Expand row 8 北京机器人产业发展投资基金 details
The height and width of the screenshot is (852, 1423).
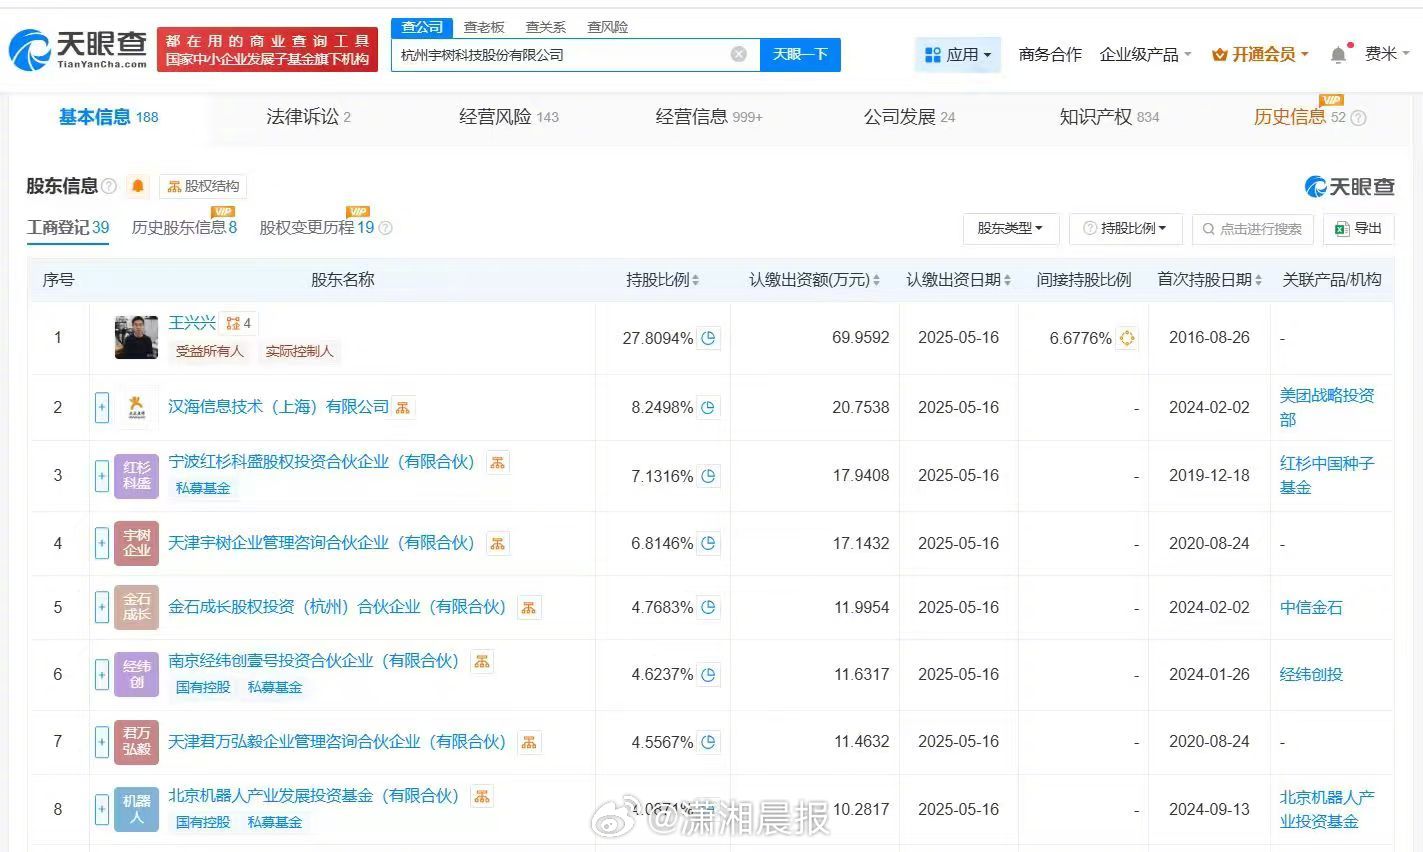(102, 809)
